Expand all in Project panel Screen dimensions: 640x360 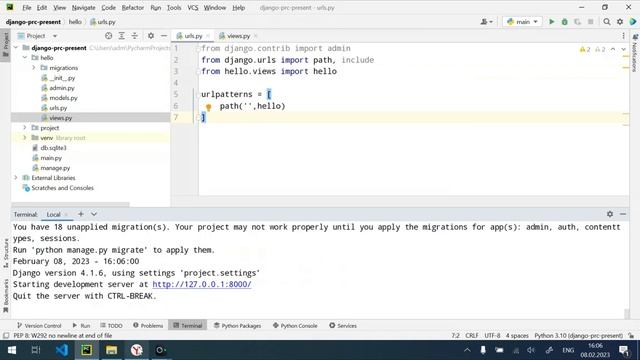pos(122,36)
